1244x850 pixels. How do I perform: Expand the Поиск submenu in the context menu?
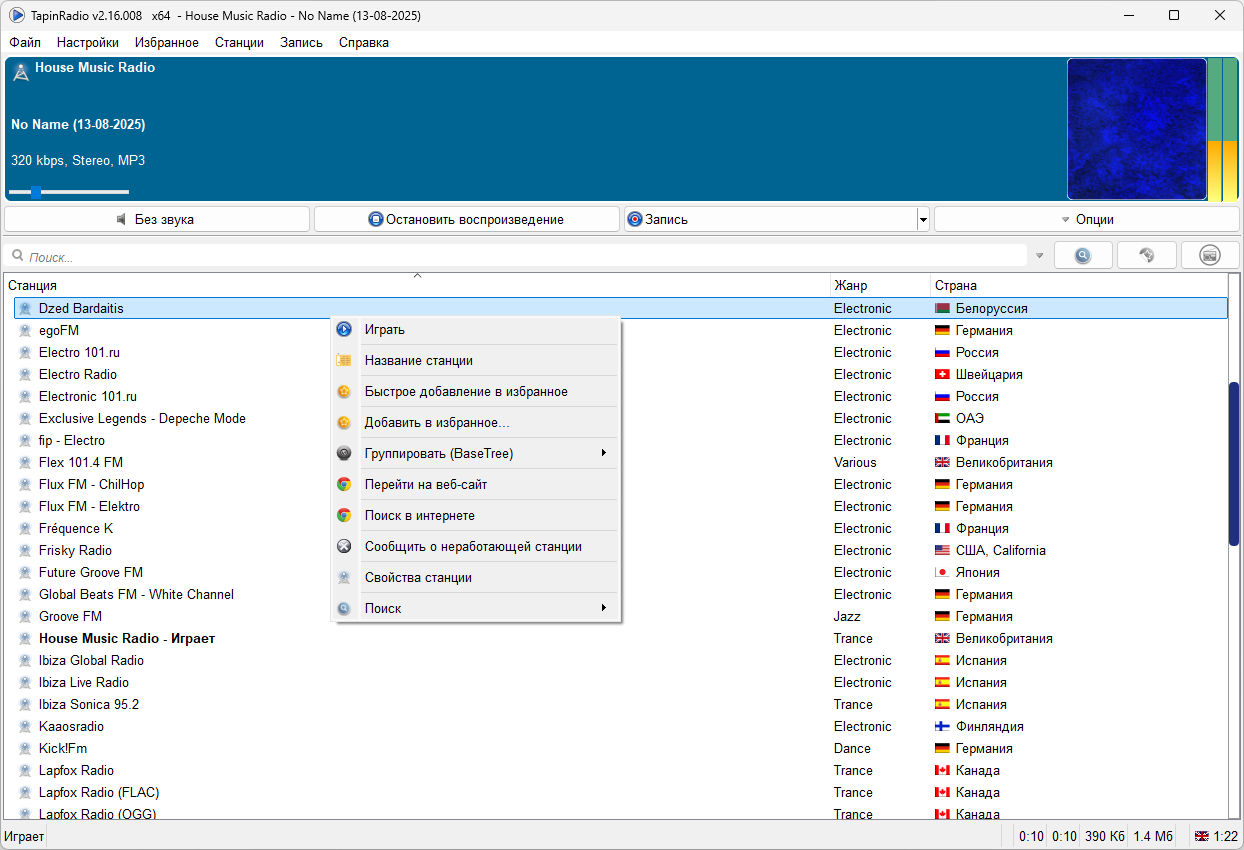pos(604,608)
